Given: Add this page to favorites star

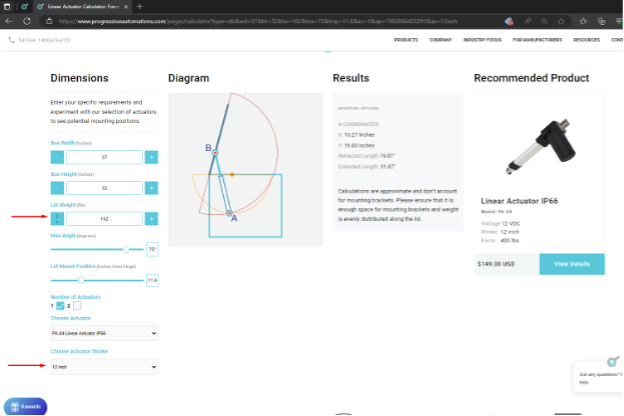Looking at the screenshot, I should [561, 21].
